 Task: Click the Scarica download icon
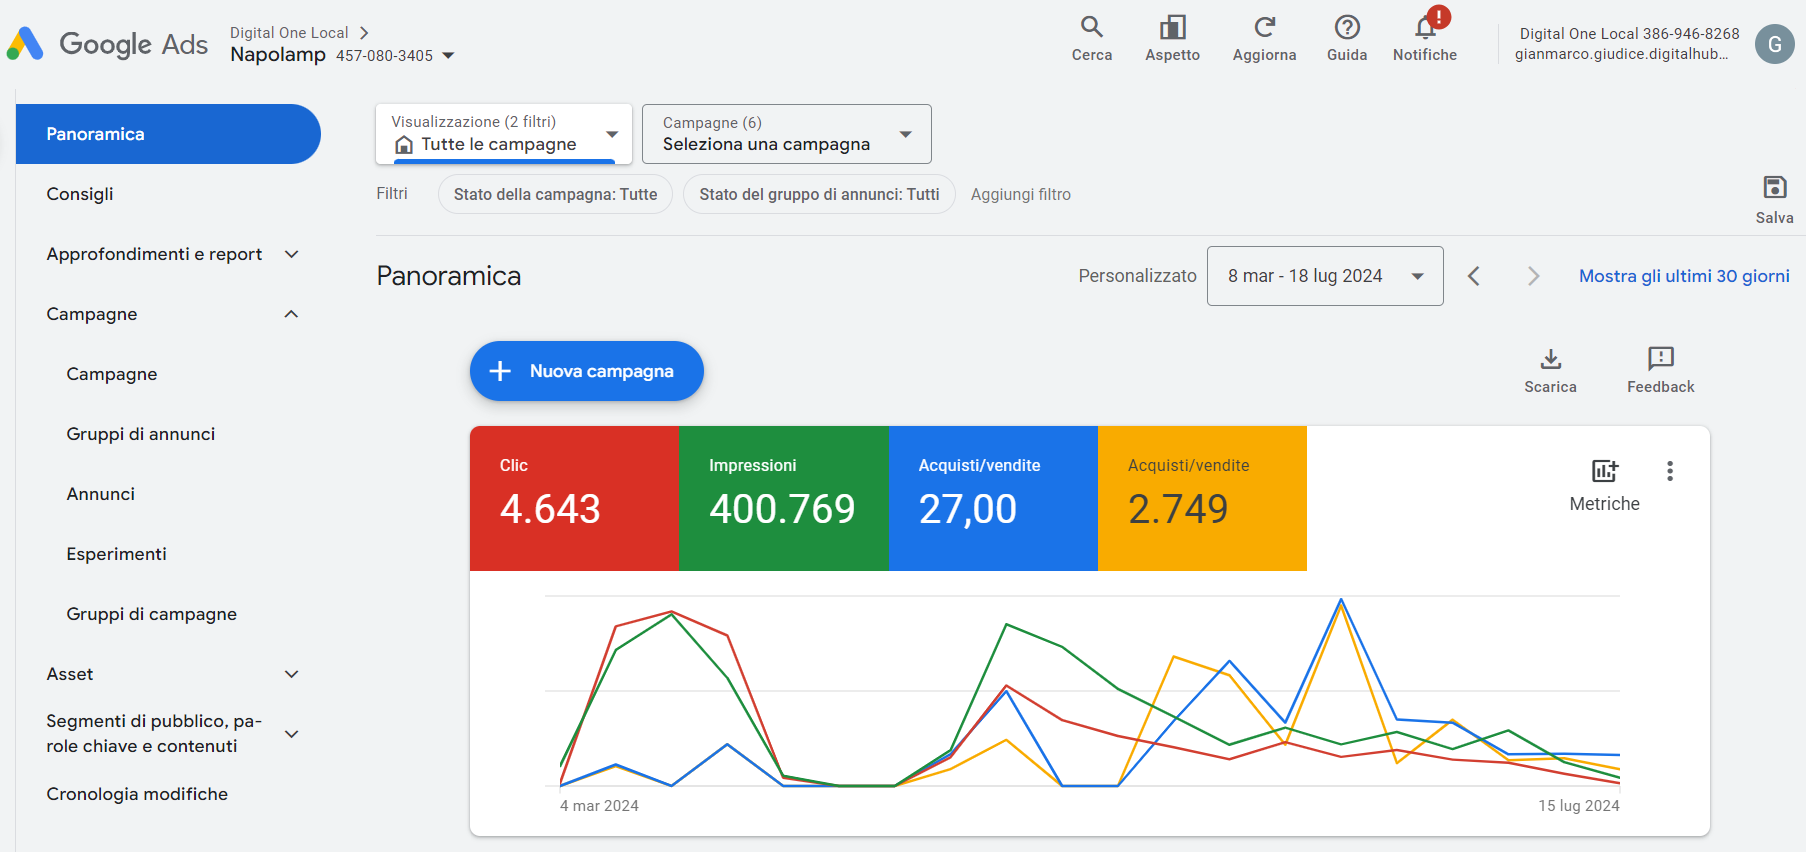coord(1550,360)
